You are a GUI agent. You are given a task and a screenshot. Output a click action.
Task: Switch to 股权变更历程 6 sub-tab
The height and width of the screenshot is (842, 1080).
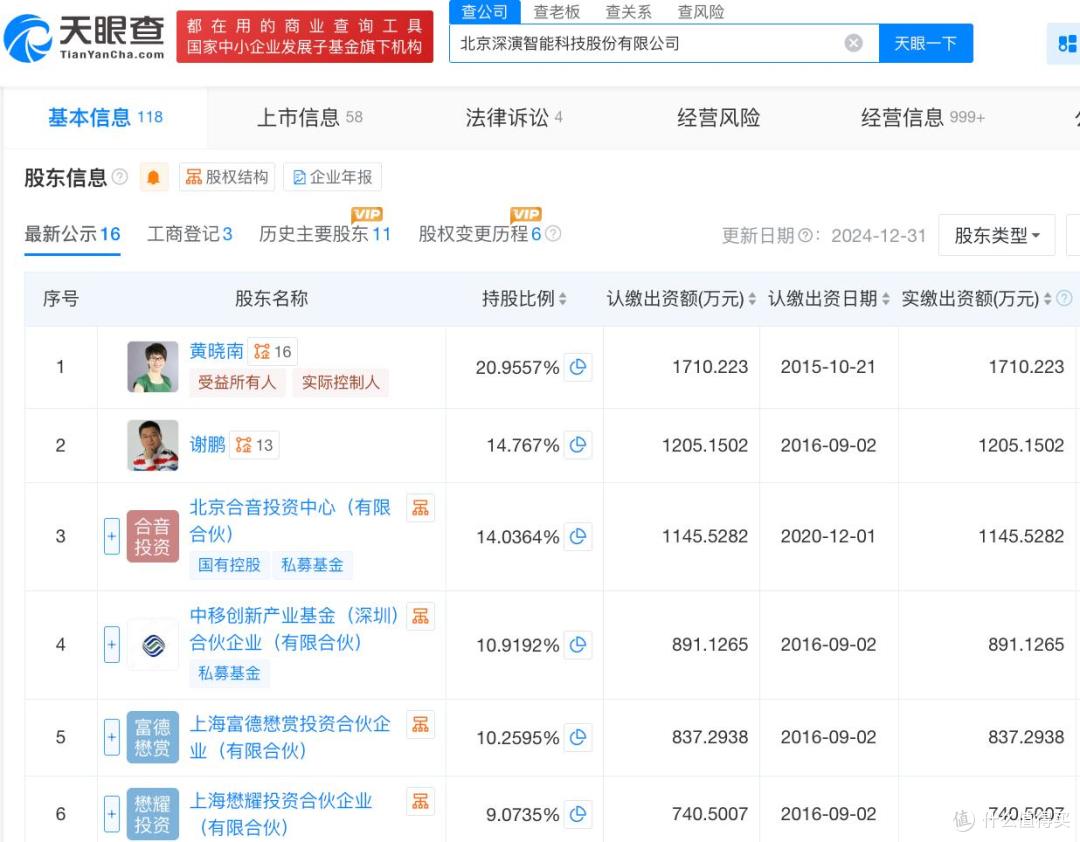[x=479, y=234]
